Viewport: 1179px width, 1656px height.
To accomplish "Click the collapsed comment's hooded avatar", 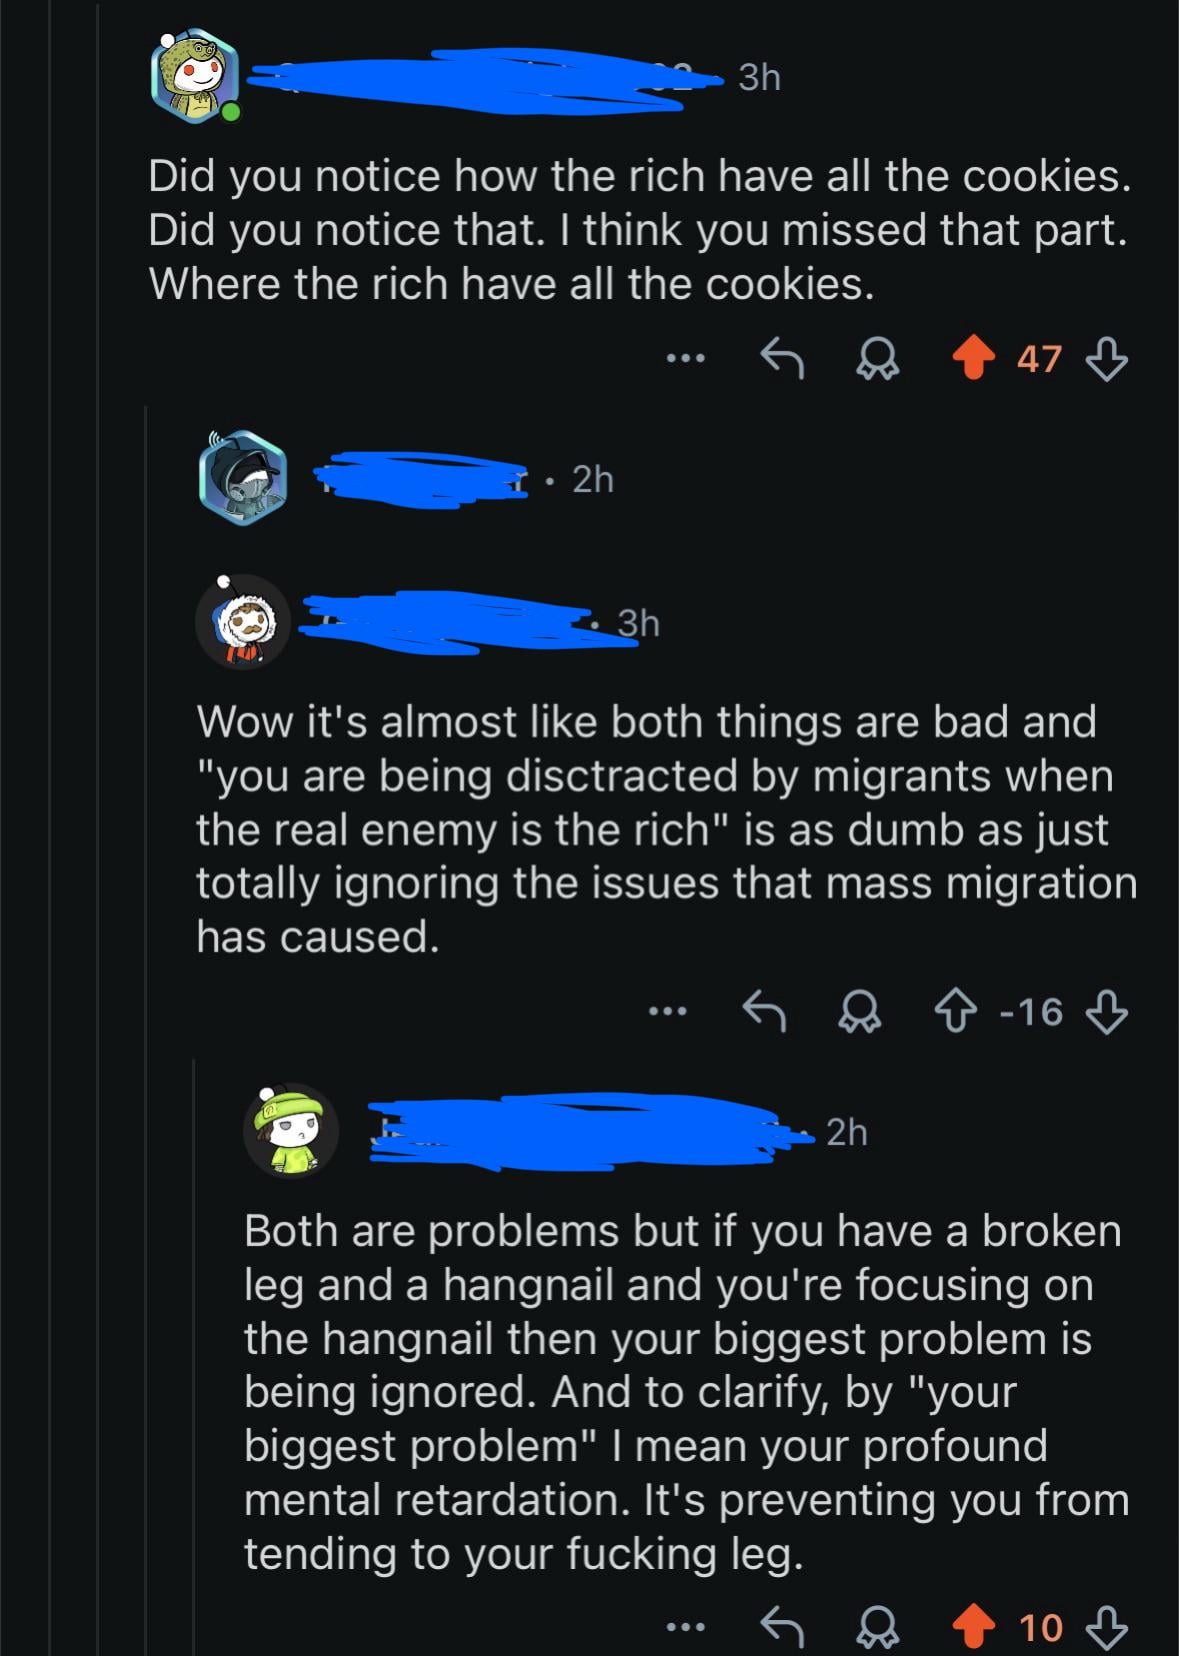I will point(243,478).
